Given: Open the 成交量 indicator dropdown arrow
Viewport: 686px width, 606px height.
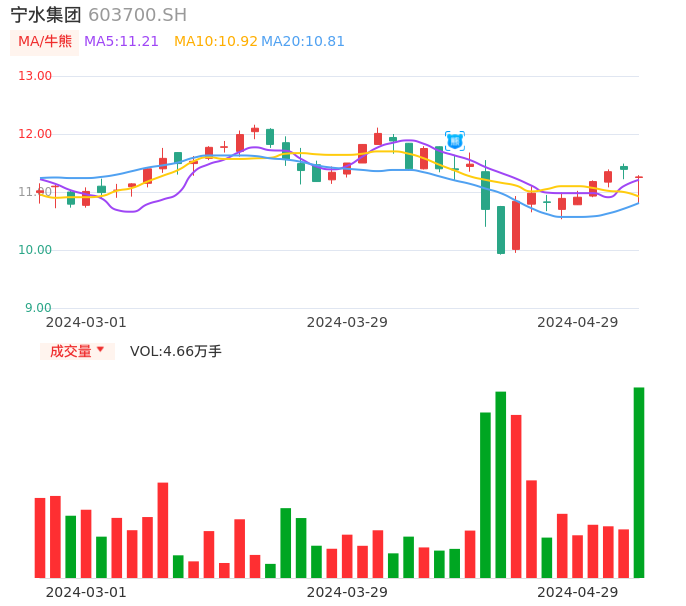Looking at the screenshot, I should tap(100, 350).
